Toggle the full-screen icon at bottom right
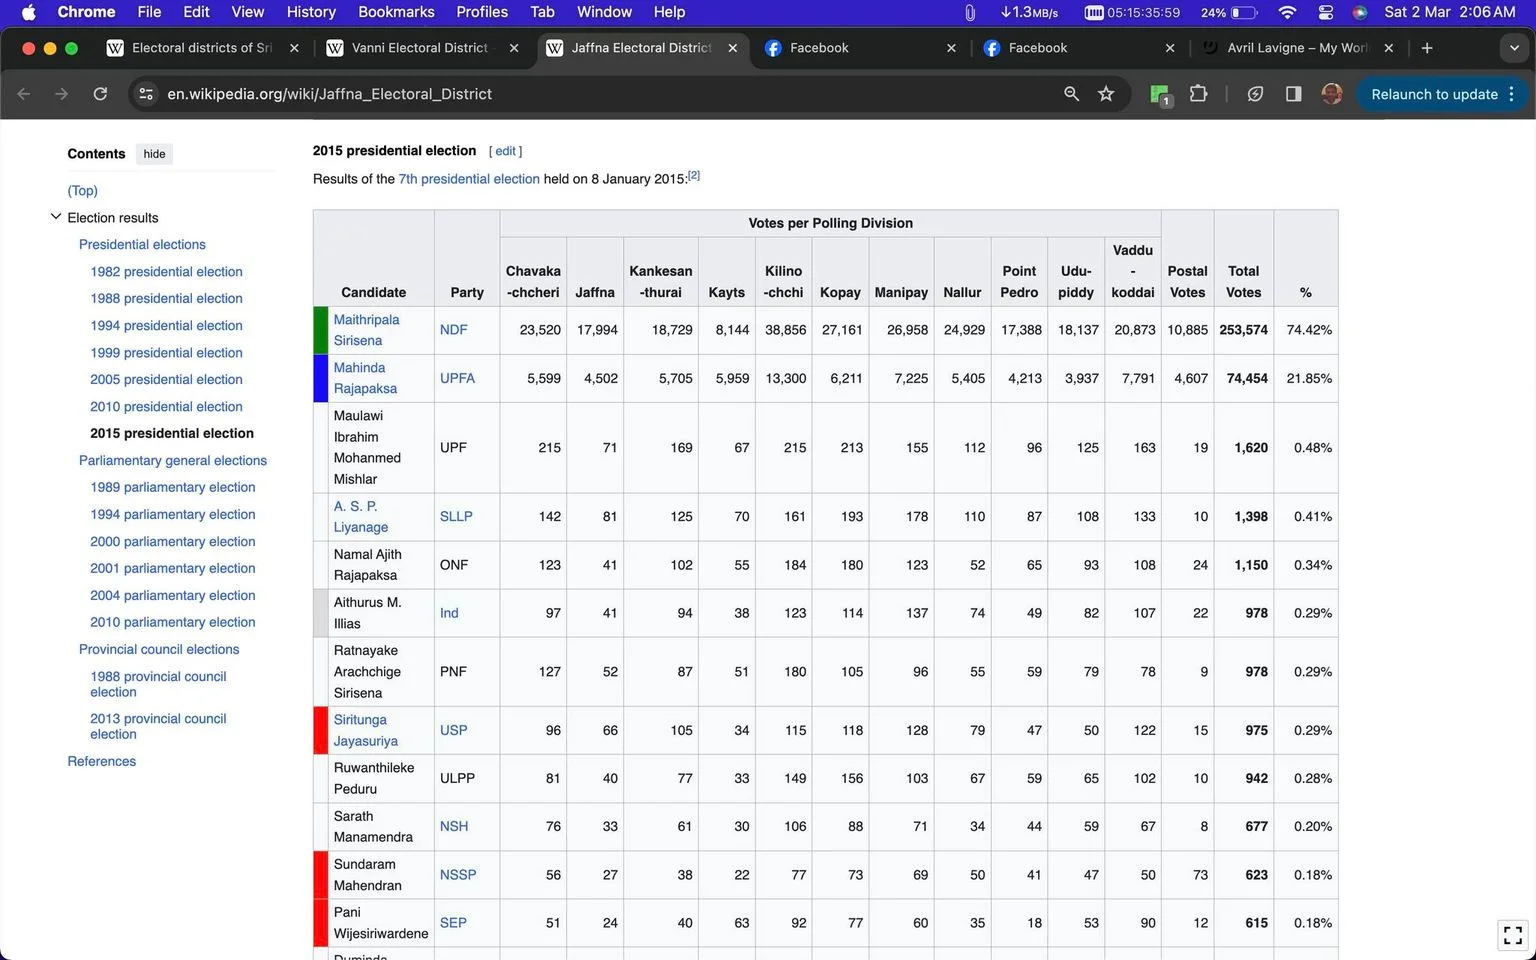Image resolution: width=1536 pixels, height=960 pixels. [x=1512, y=934]
